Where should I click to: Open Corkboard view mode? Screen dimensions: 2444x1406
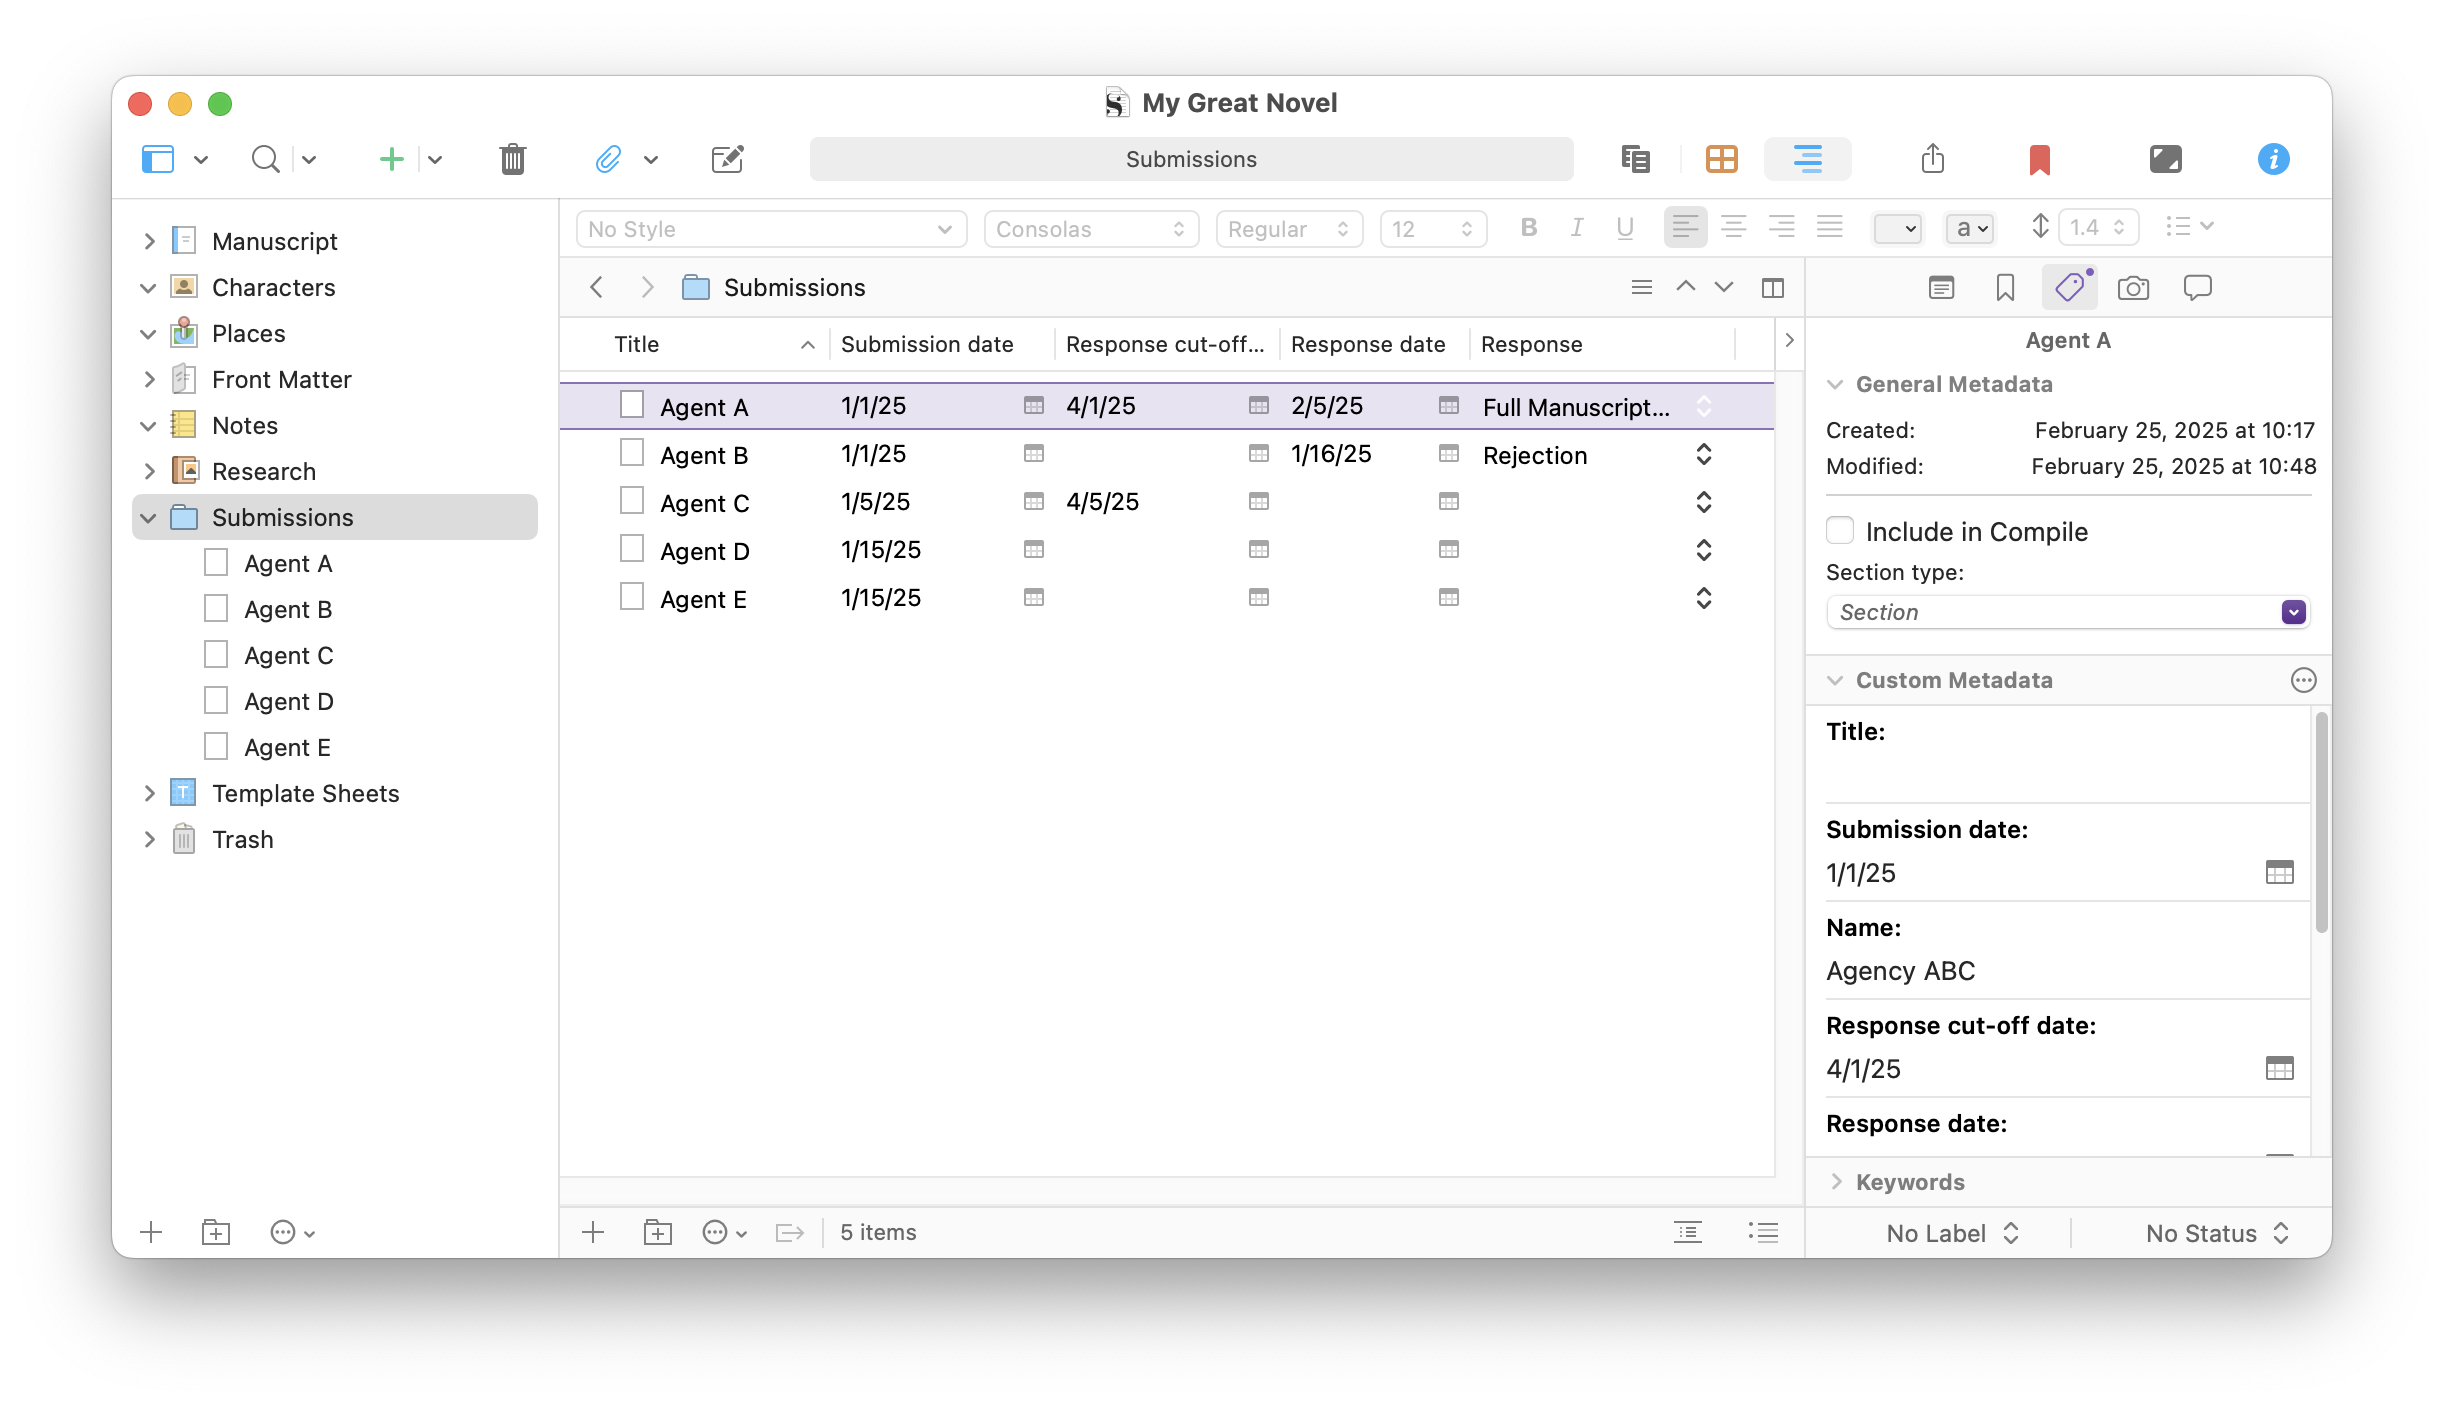coord(1721,159)
